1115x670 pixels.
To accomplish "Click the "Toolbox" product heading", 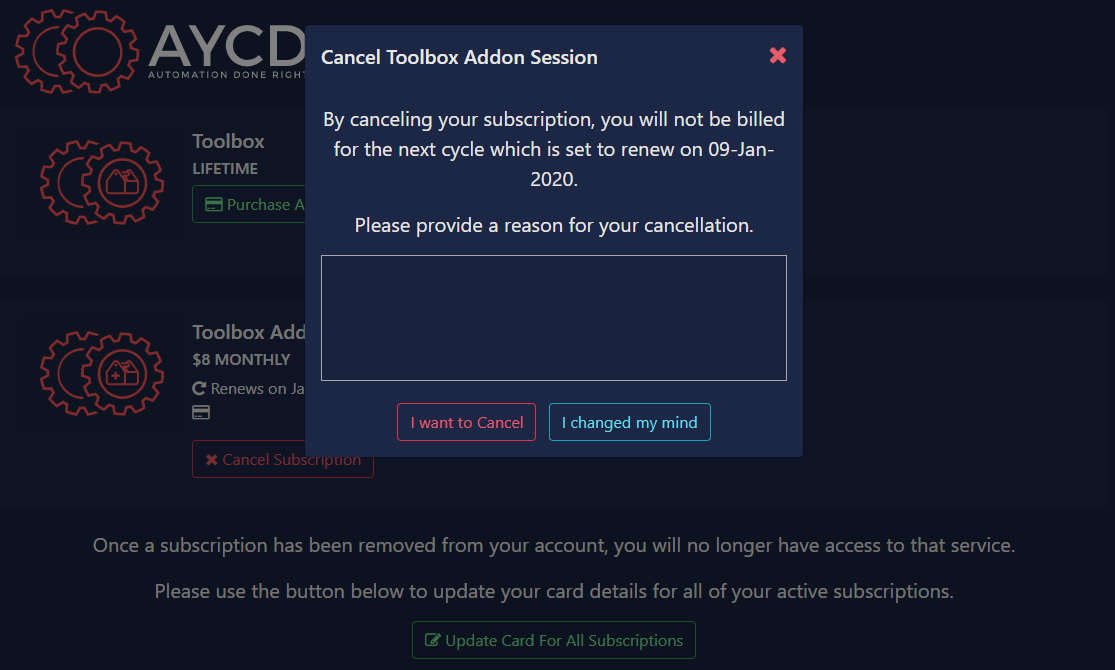I will click(228, 141).
